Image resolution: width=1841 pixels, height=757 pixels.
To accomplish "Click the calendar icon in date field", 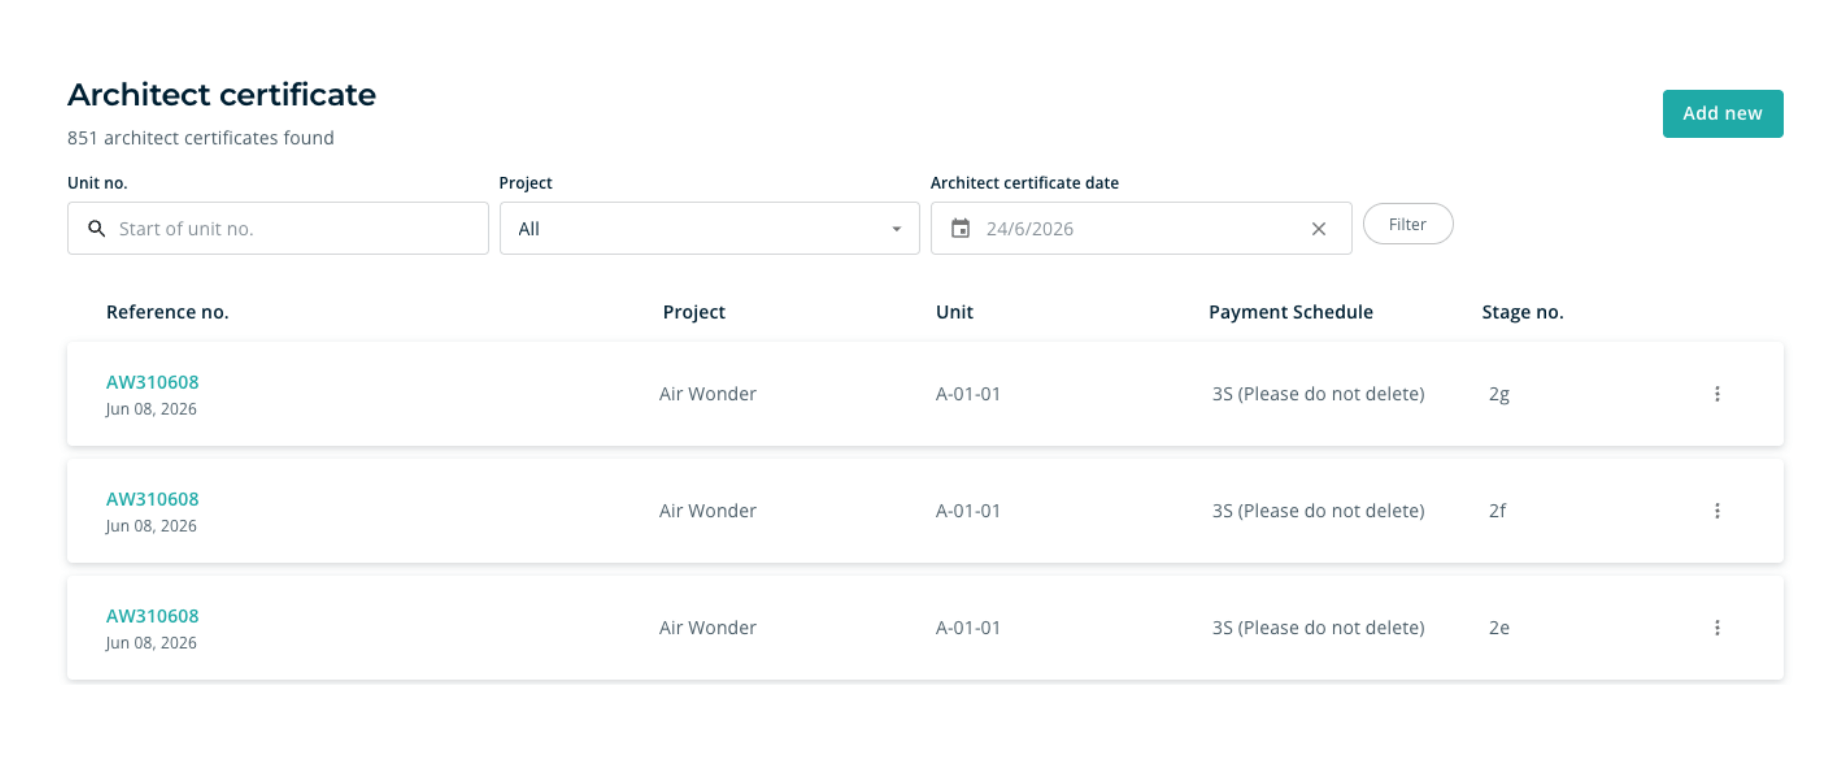I will [x=960, y=229].
